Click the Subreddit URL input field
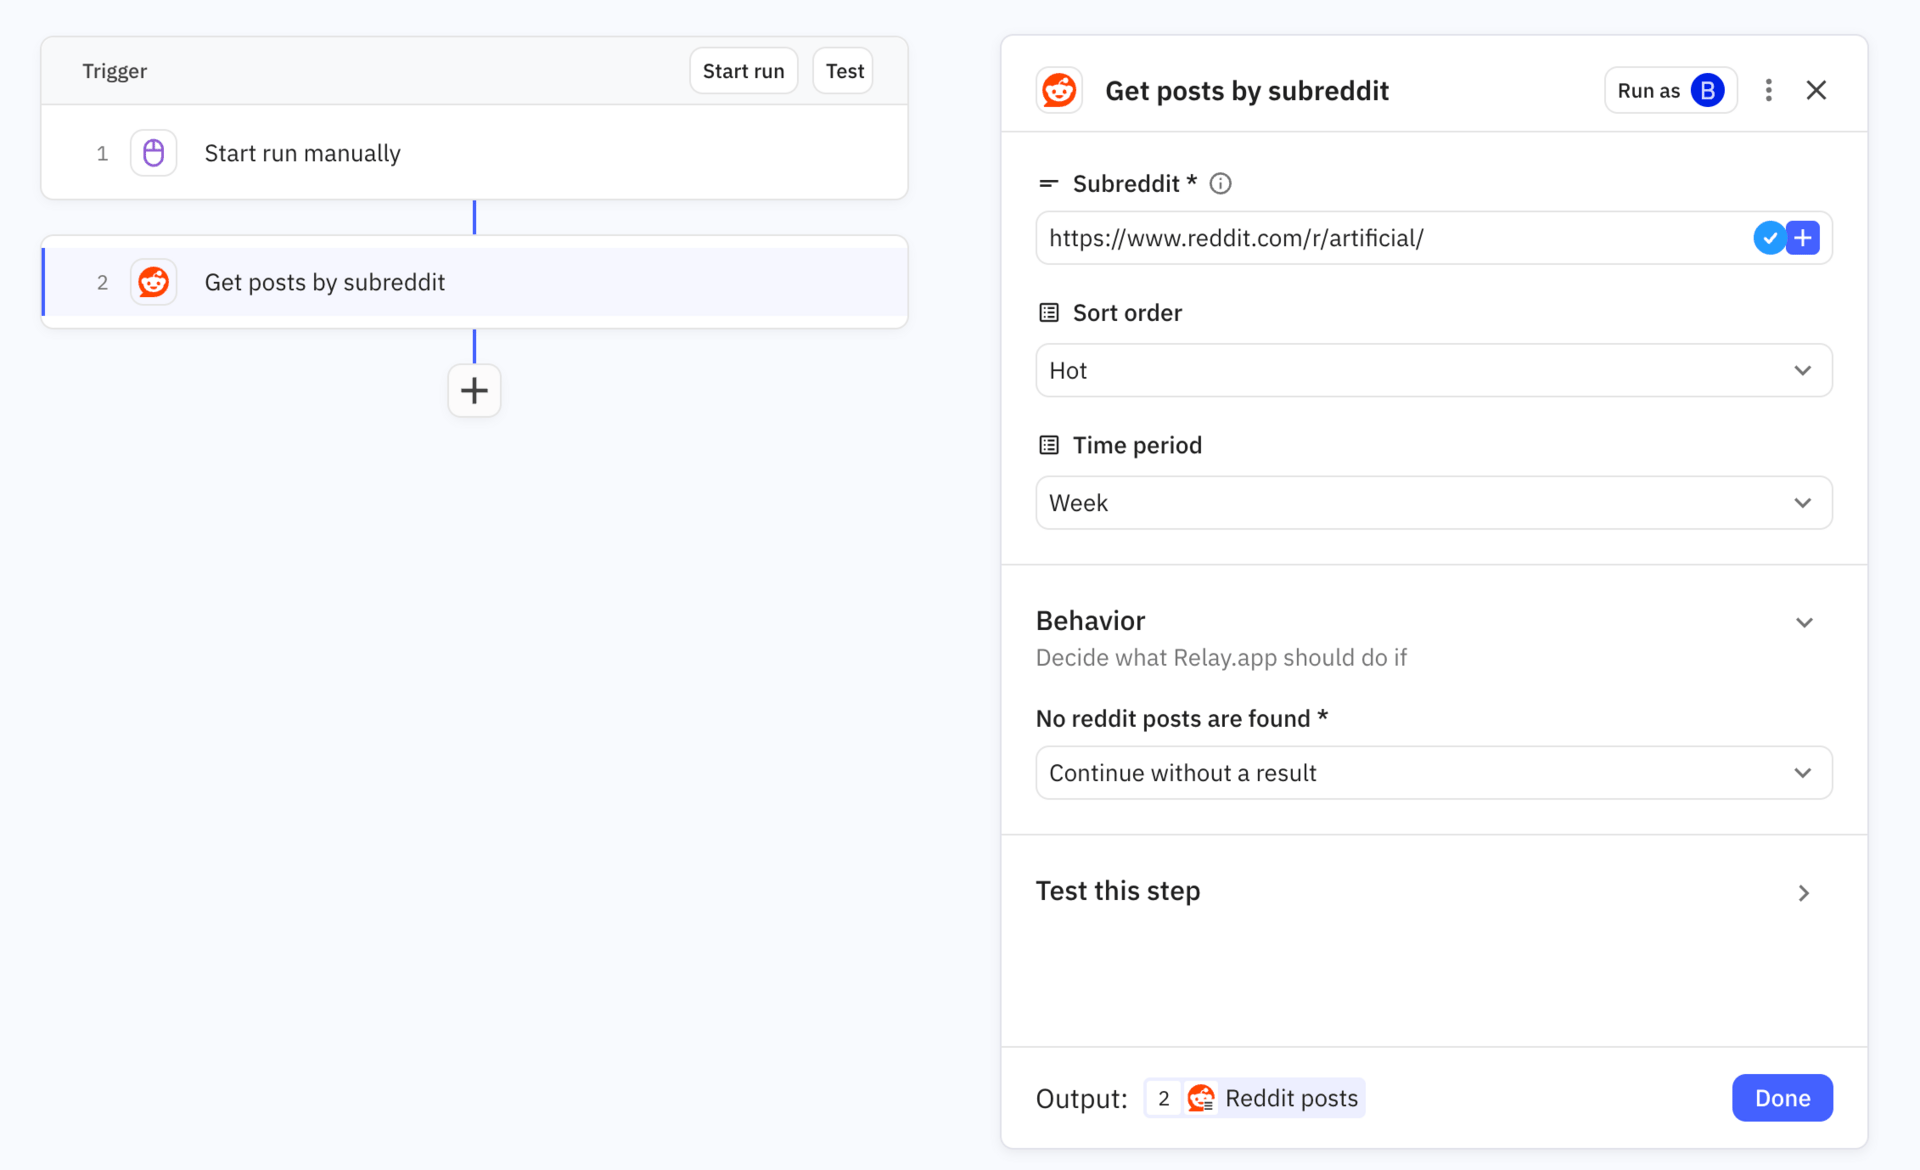Image resolution: width=1920 pixels, height=1170 pixels. pos(1390,238)
